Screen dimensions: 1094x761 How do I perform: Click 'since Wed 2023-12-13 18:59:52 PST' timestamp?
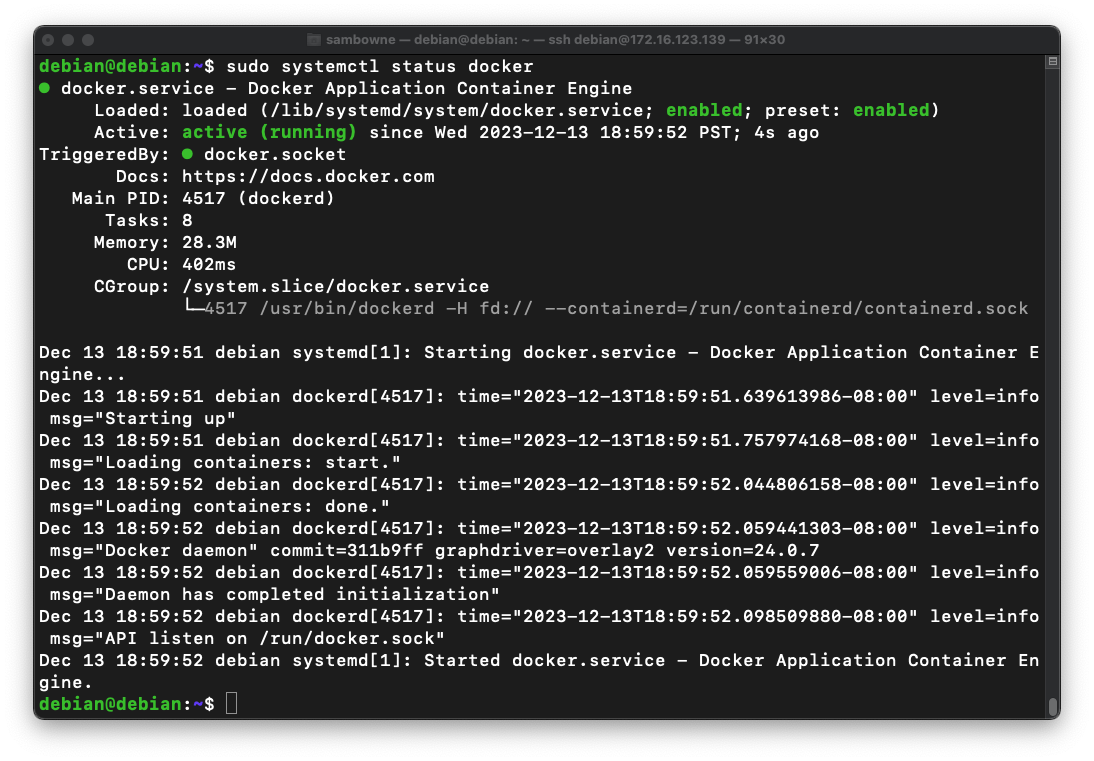[x=550, y=132]
